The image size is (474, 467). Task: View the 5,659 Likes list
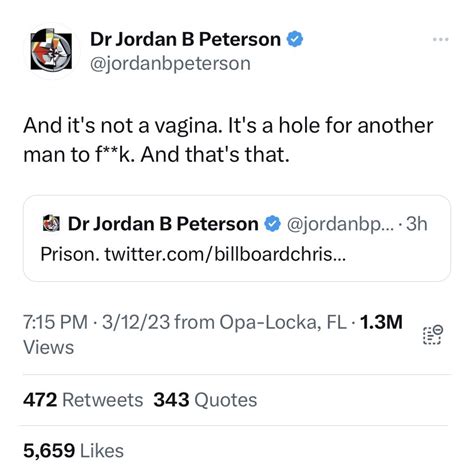pyautogui.click(x=73, y=451)
